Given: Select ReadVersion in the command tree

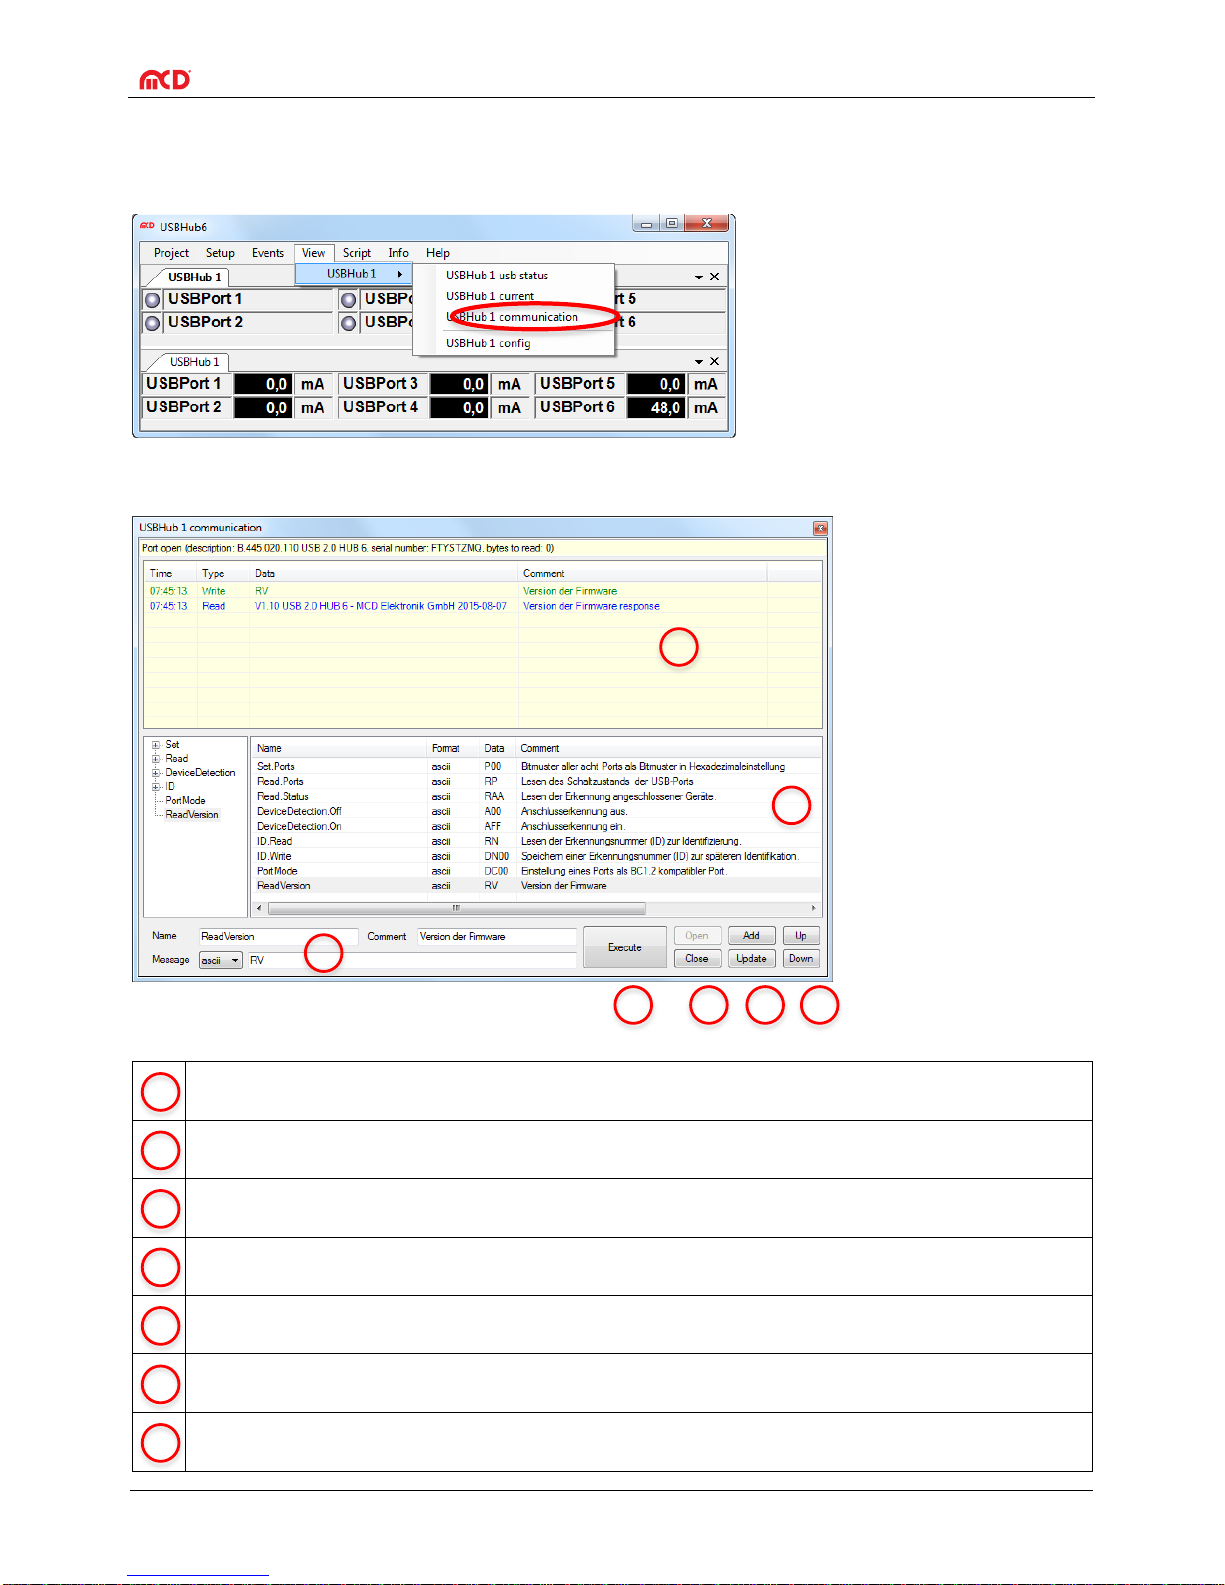Looking at the screenshot, I should 192,815.
